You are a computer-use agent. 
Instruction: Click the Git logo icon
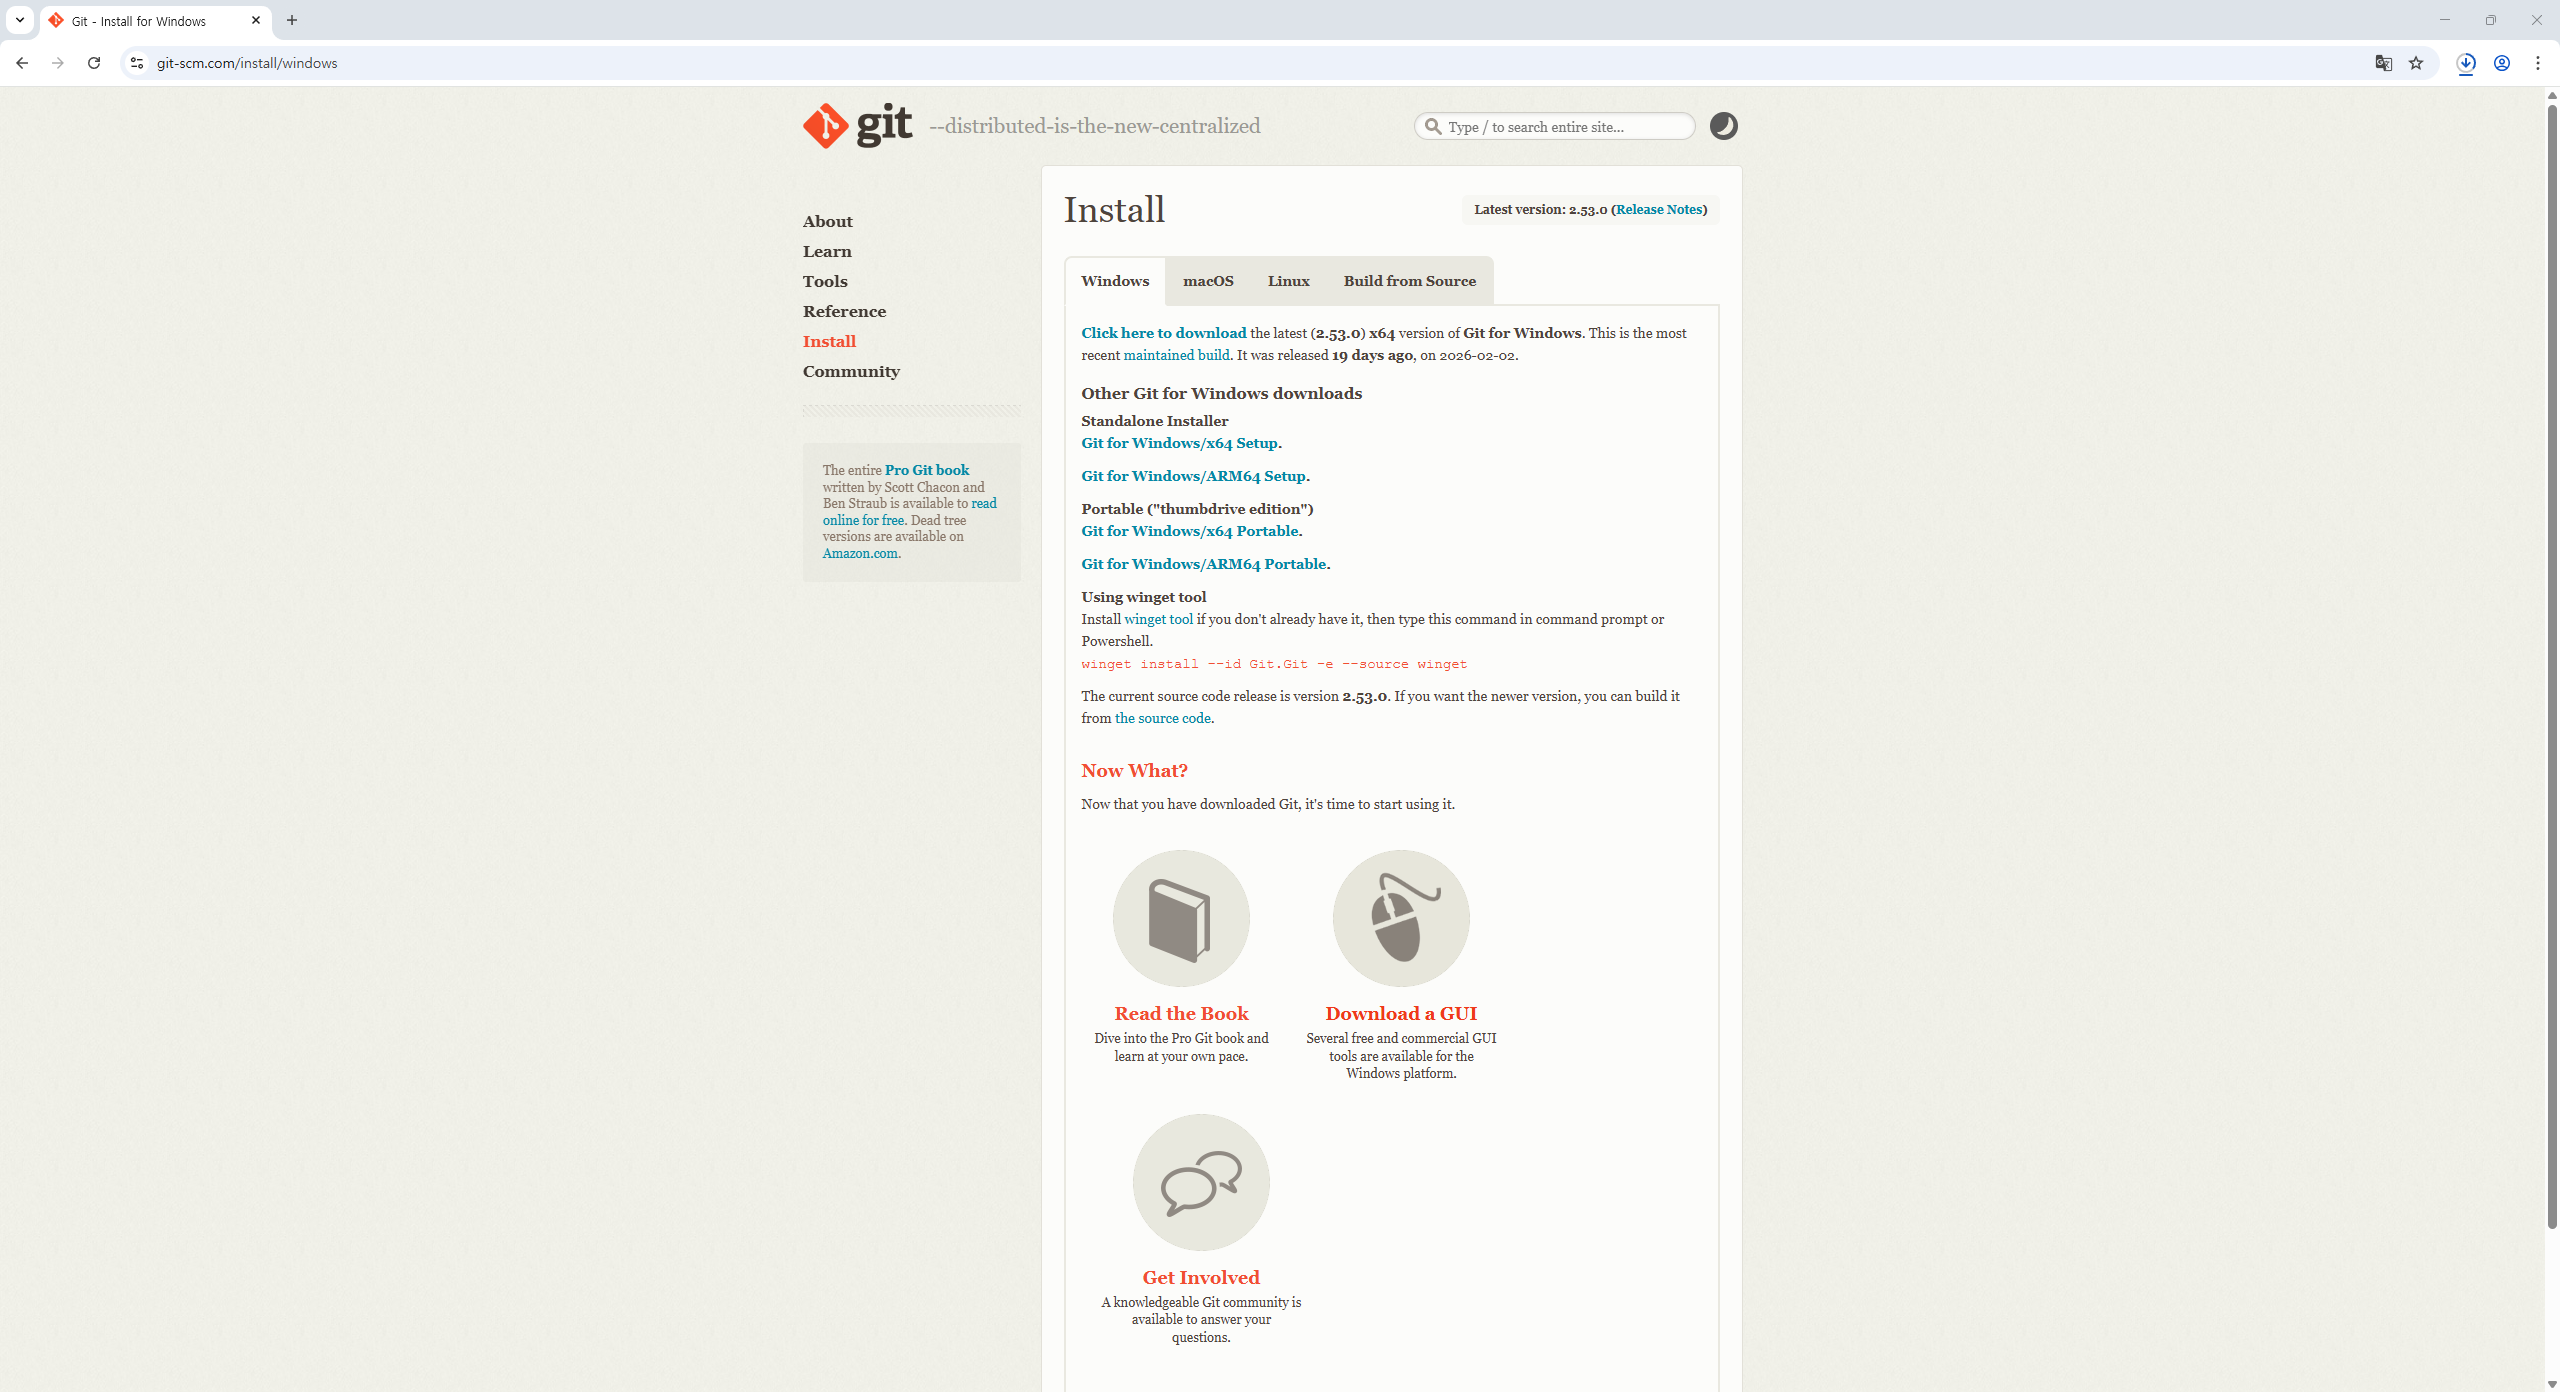click(826, 126)
